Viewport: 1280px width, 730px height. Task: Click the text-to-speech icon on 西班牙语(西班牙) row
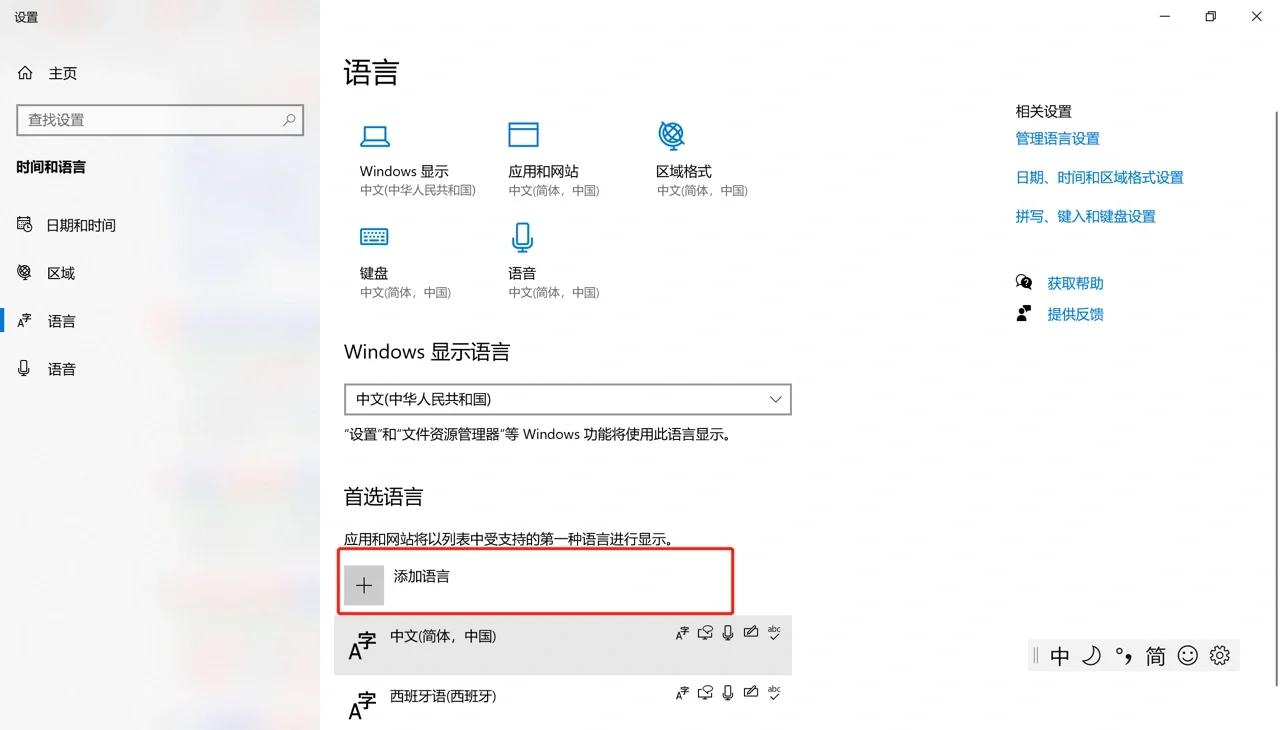pos(705,692)
